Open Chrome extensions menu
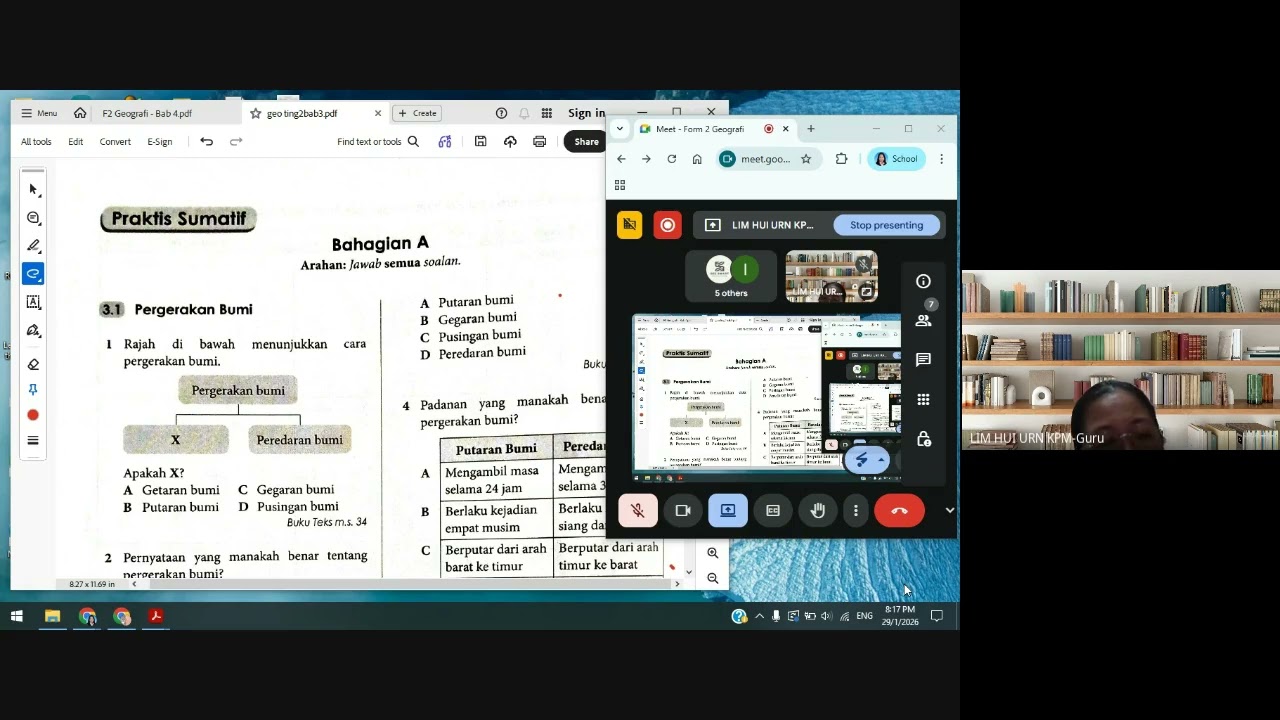The width and height of the screenshot is (1280, 720). pyautogui.click(x=841, y=159)
